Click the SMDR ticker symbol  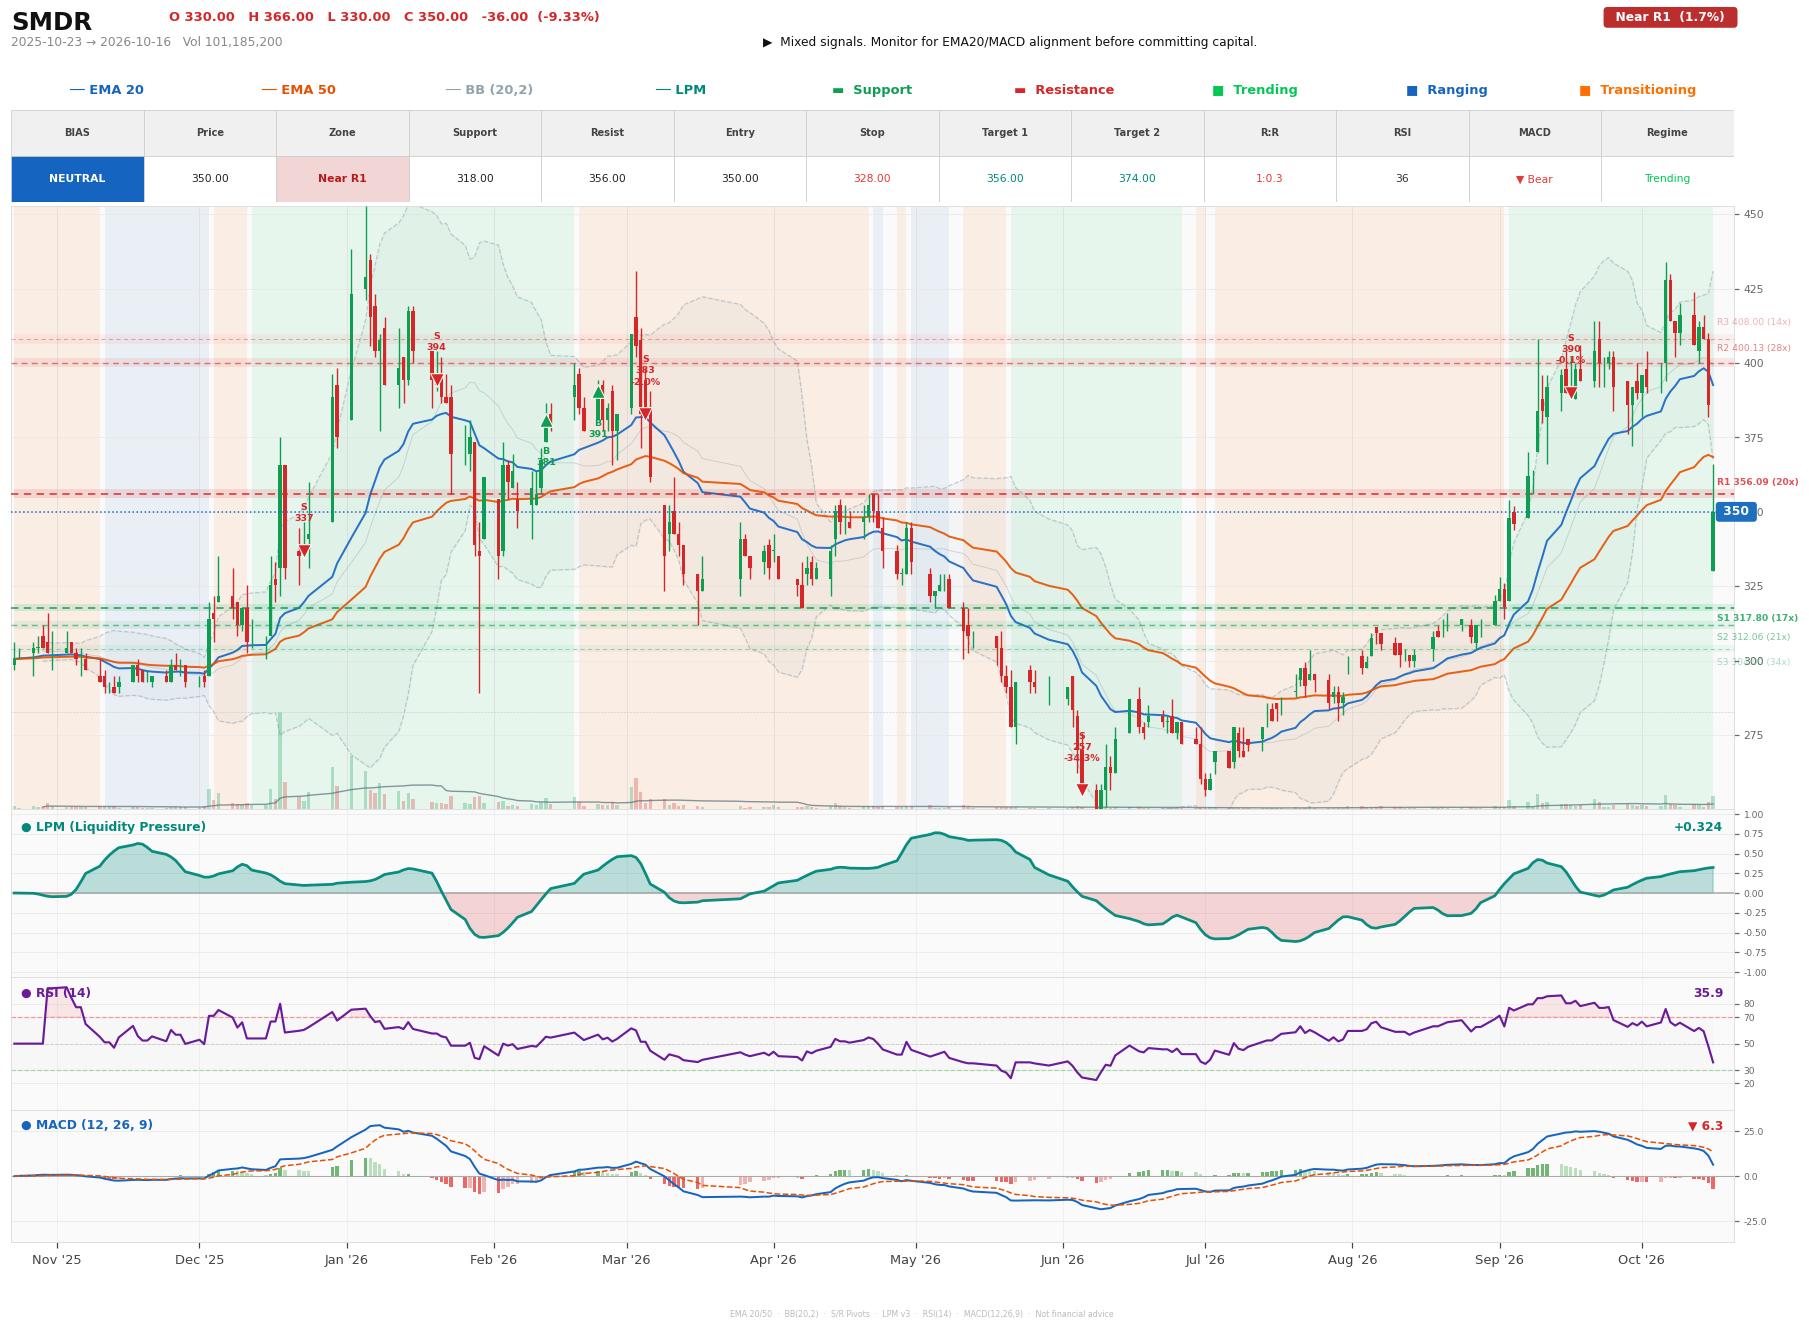52,22
